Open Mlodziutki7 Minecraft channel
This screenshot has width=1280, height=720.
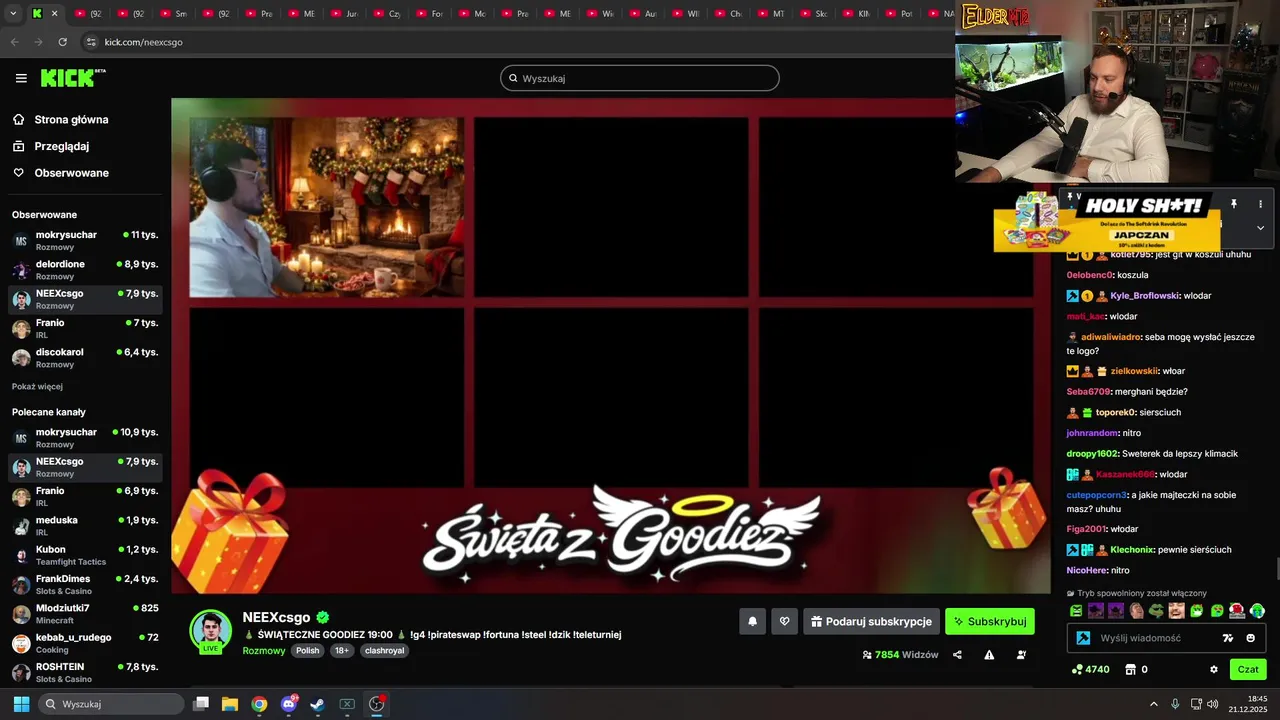point(85,614)
